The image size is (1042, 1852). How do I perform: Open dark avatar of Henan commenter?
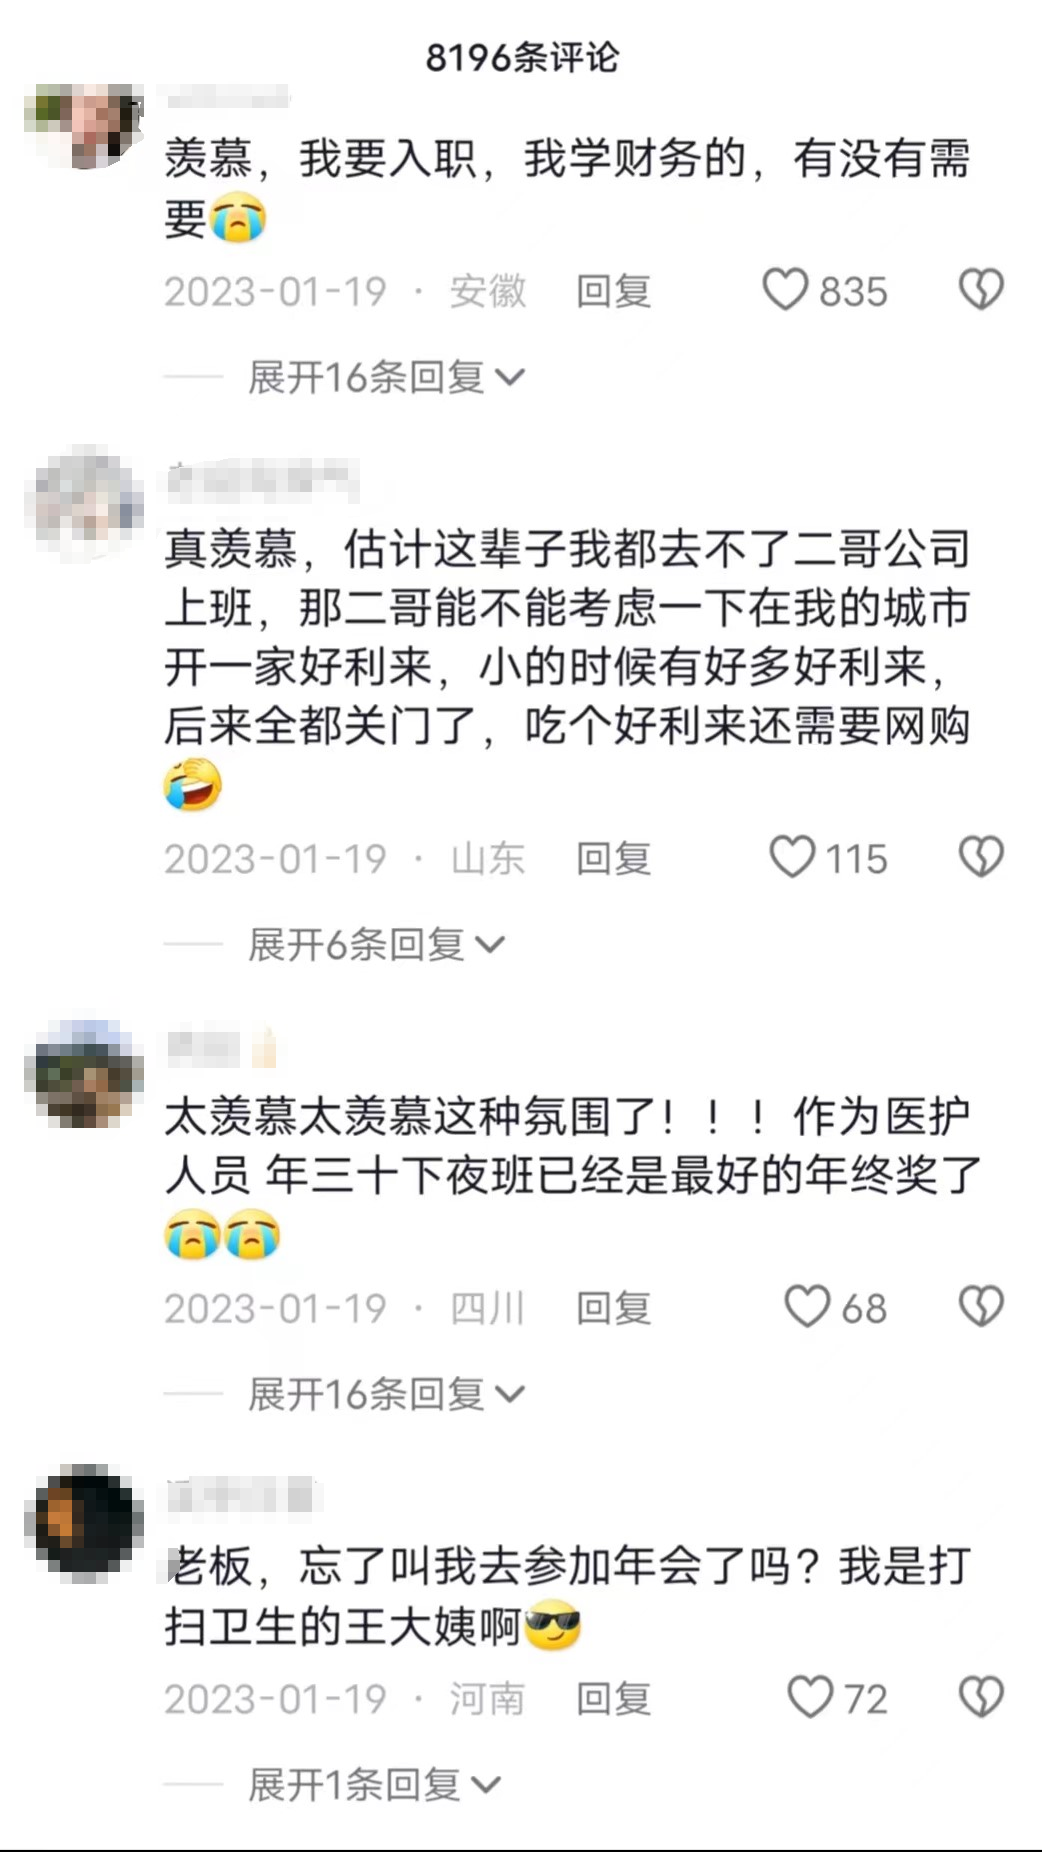(x=84, y=1523)
